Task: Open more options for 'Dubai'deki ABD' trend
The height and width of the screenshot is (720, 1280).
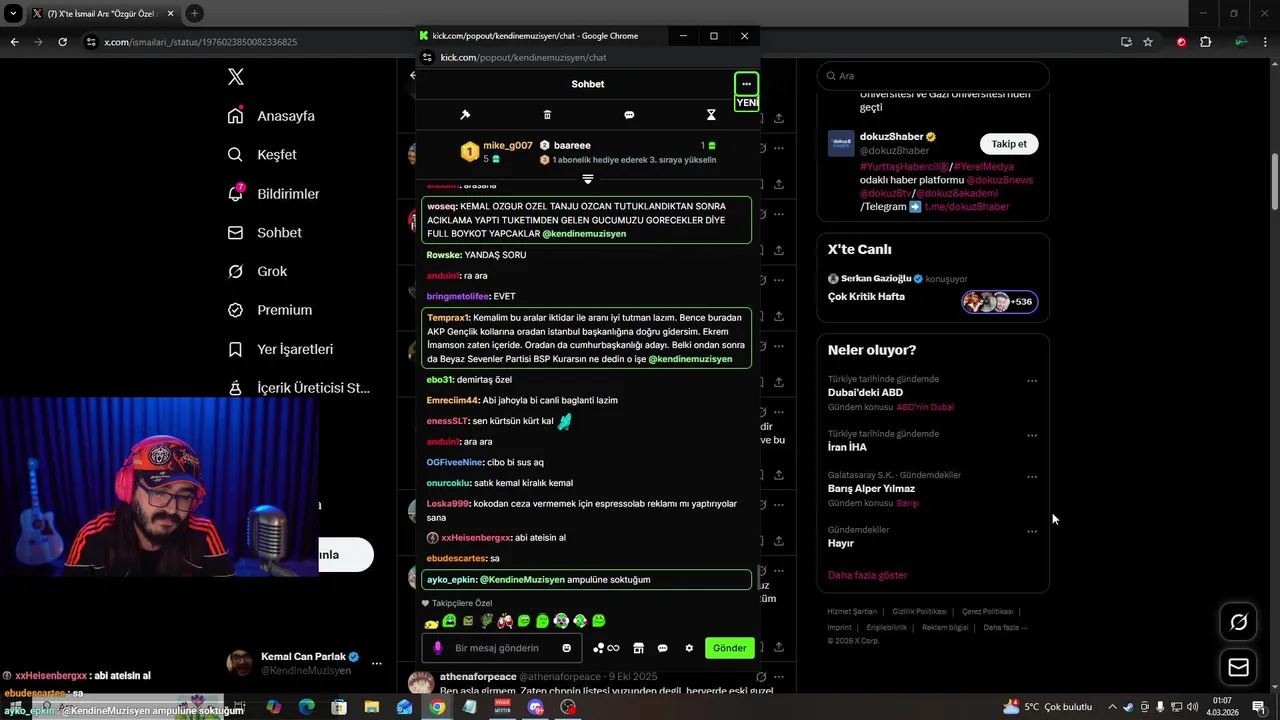Action: [x=1032, y=381]
